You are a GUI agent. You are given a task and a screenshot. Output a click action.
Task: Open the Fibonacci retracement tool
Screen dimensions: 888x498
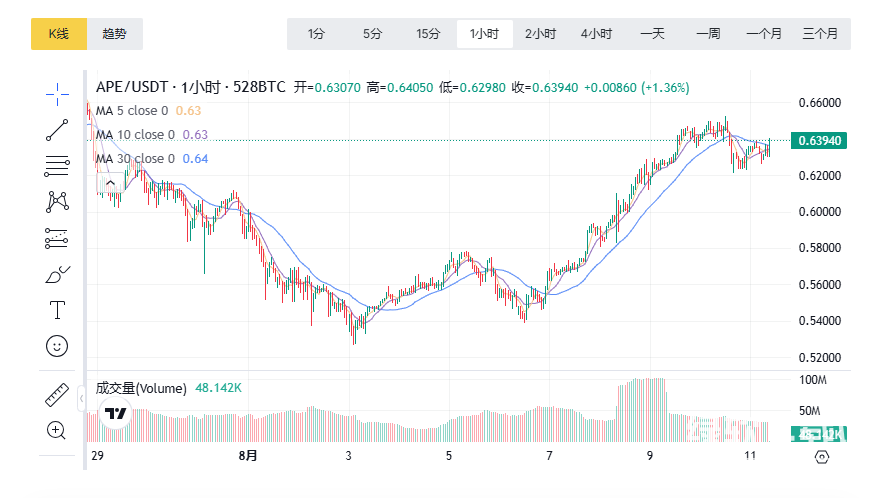(x=57, y=165)
